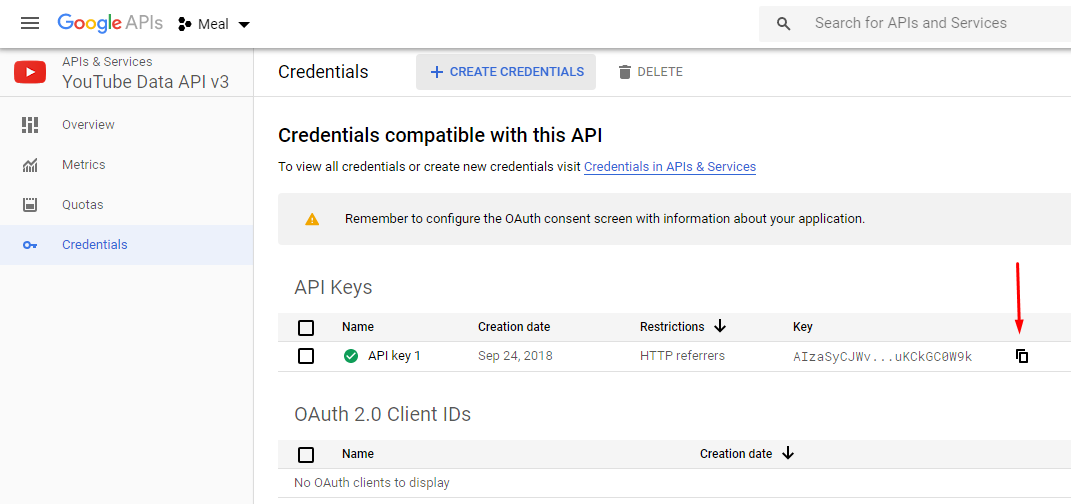This screenshot has width=1071, height=504.
Task: Sort OAuth clients by Creation date
Action: pyautogui.click(x=747, y=453)
